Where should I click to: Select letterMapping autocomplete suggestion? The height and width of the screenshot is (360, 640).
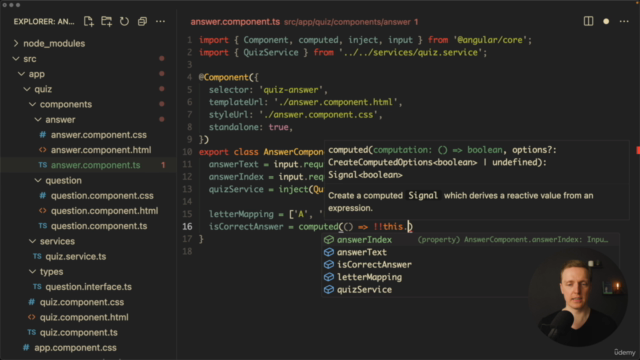[470, 277]
